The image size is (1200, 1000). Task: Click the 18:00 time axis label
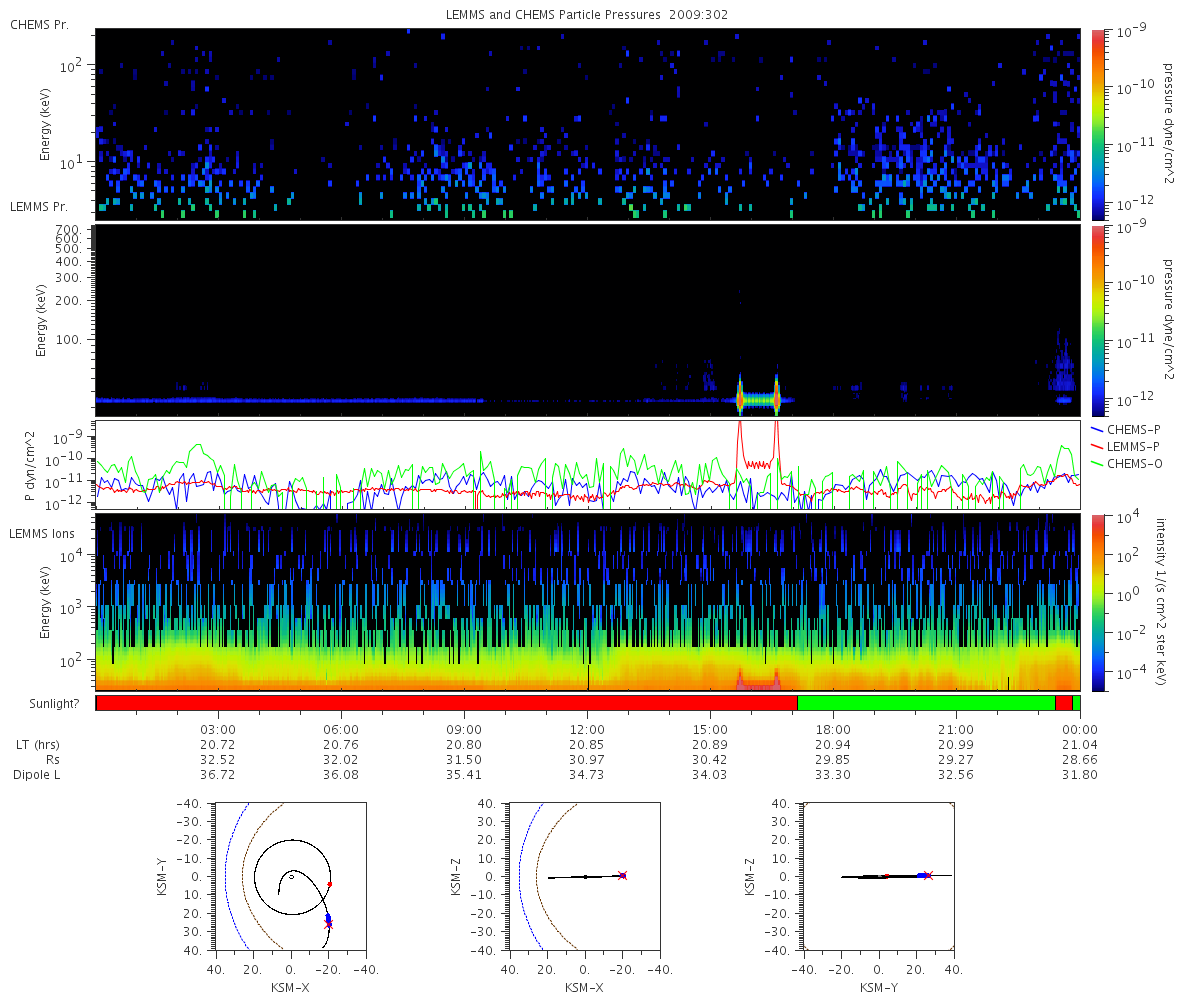click(x=833, y=729)
